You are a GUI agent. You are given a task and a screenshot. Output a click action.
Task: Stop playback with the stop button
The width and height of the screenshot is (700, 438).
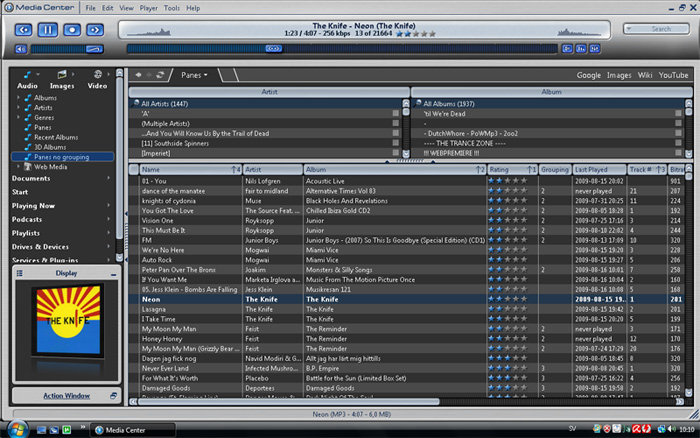tap(71, 30)
